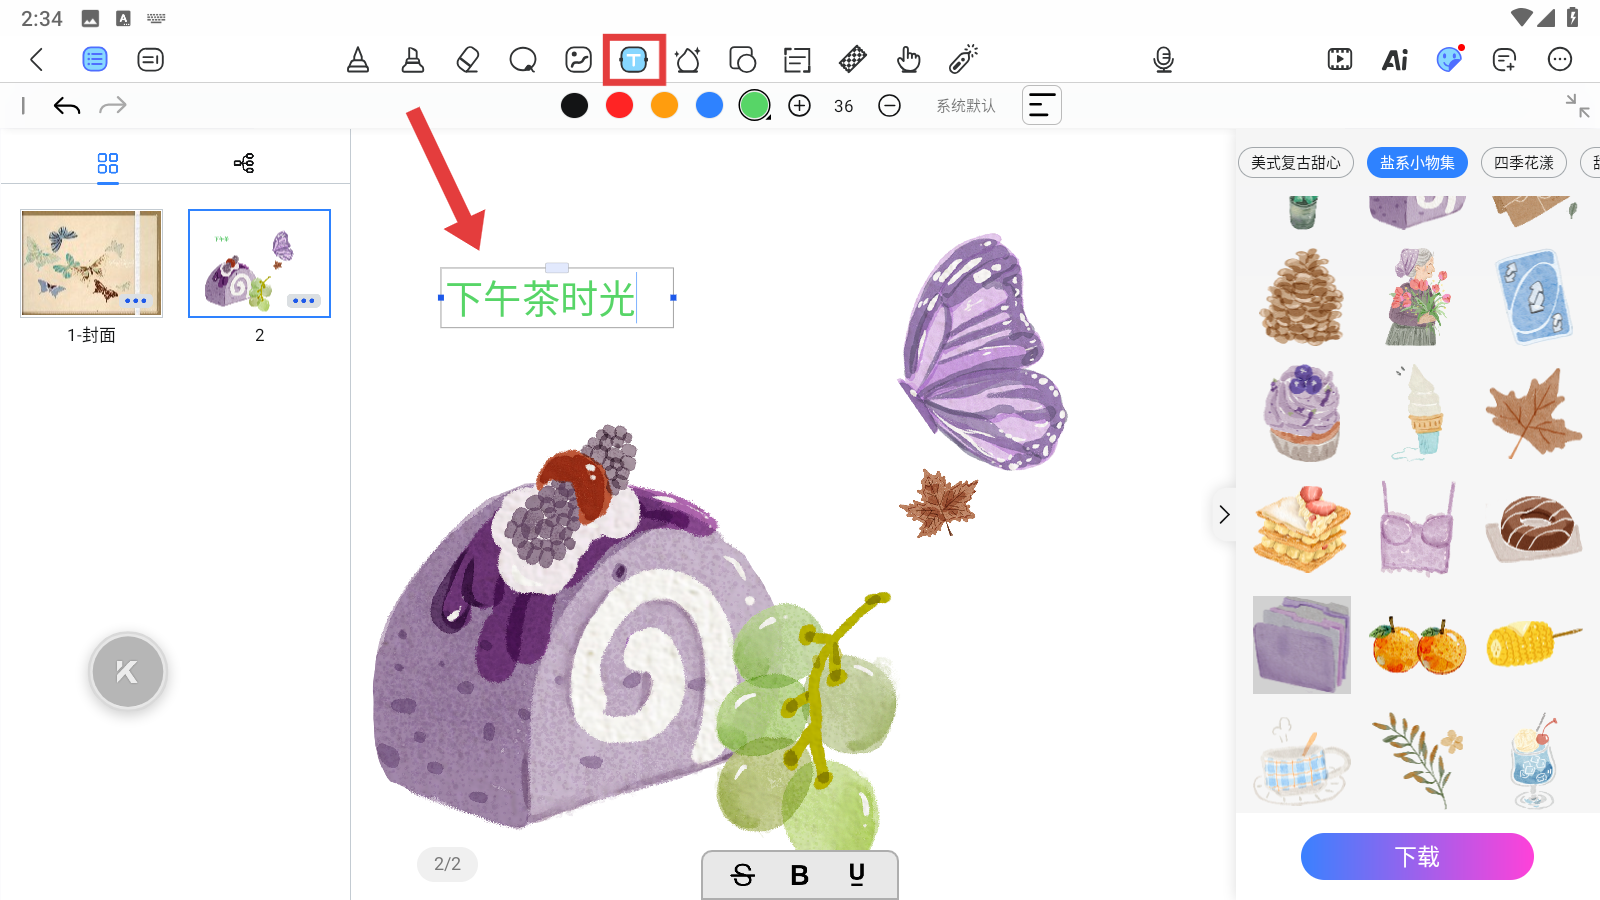Increase font size with plus button
This screenshot has width=1600, height=900.
(x=799, y=106)
